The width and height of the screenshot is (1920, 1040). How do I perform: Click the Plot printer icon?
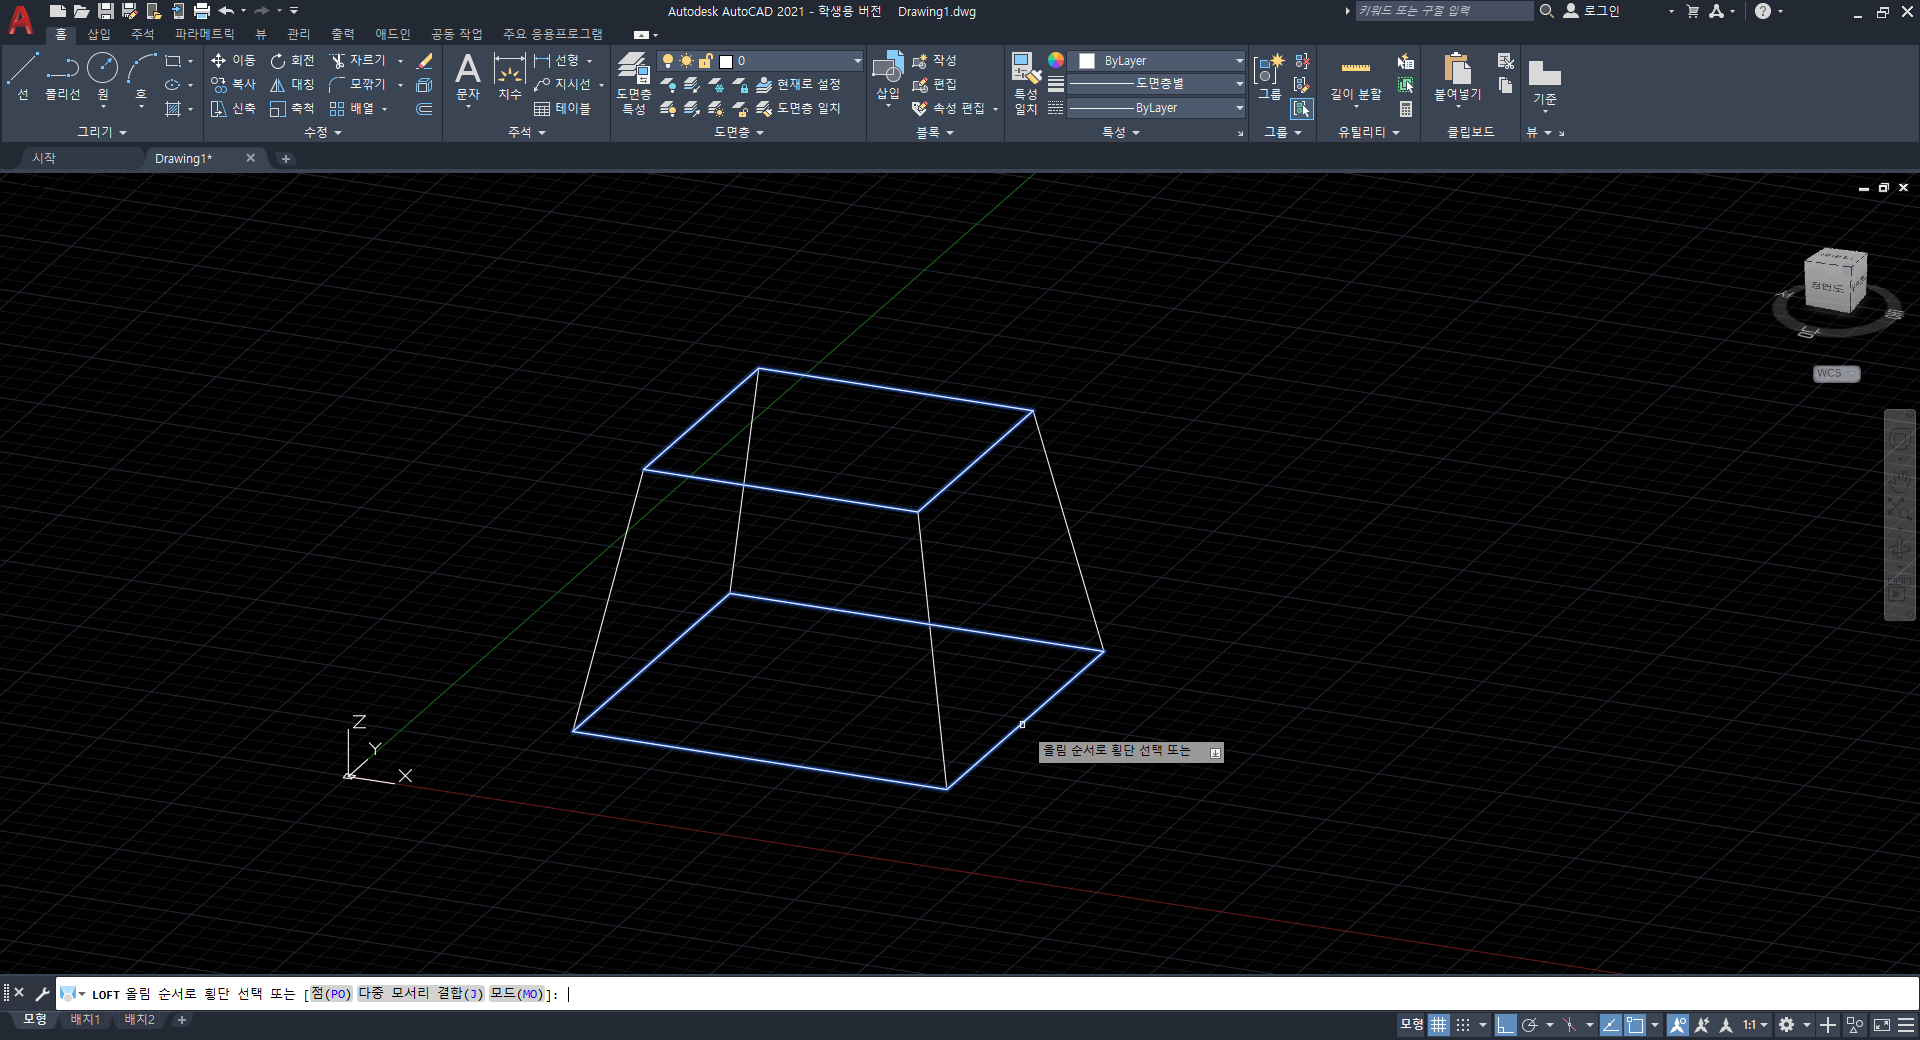pyautogui.click(x=202, y=11)
